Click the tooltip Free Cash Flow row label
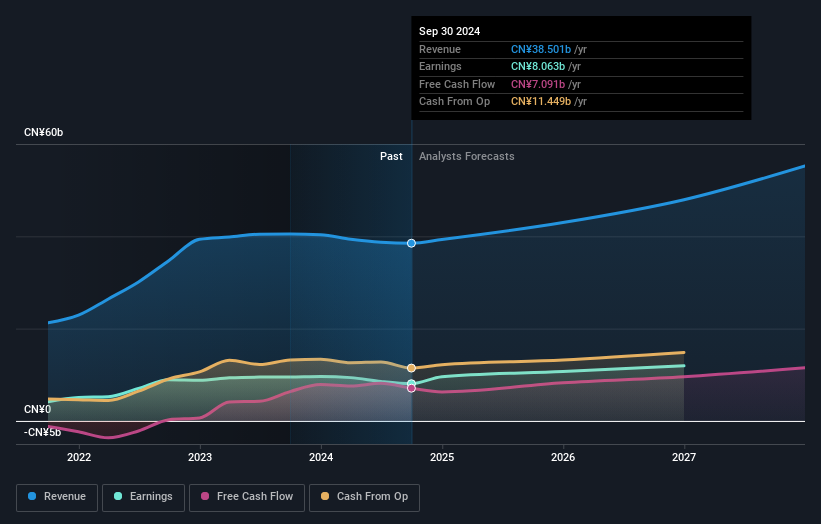Viewport: 821px width, 524px height. click(457, 84)
